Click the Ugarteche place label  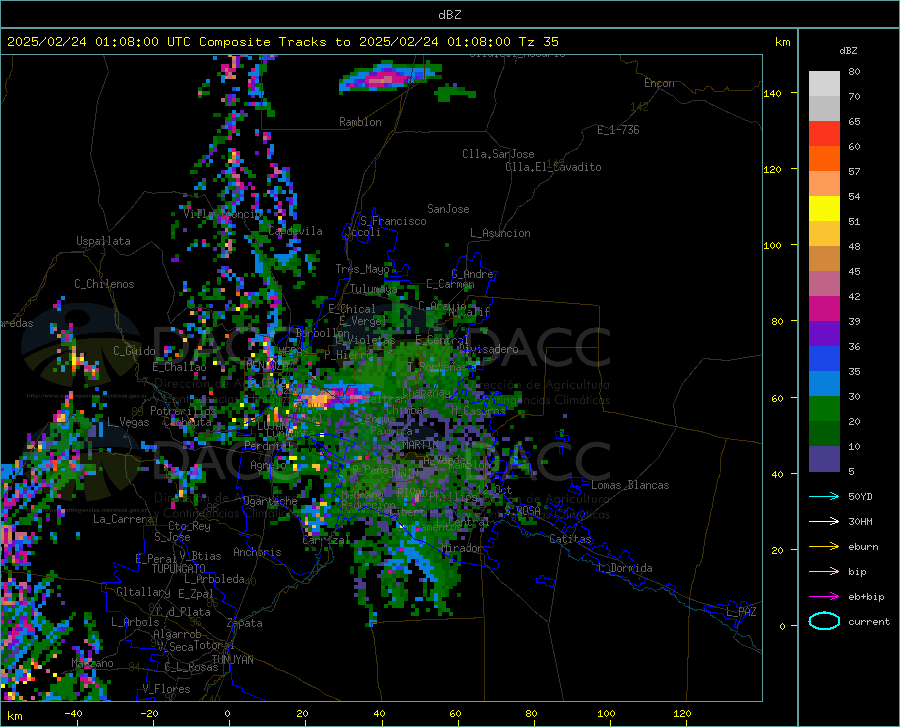[270, 501]
